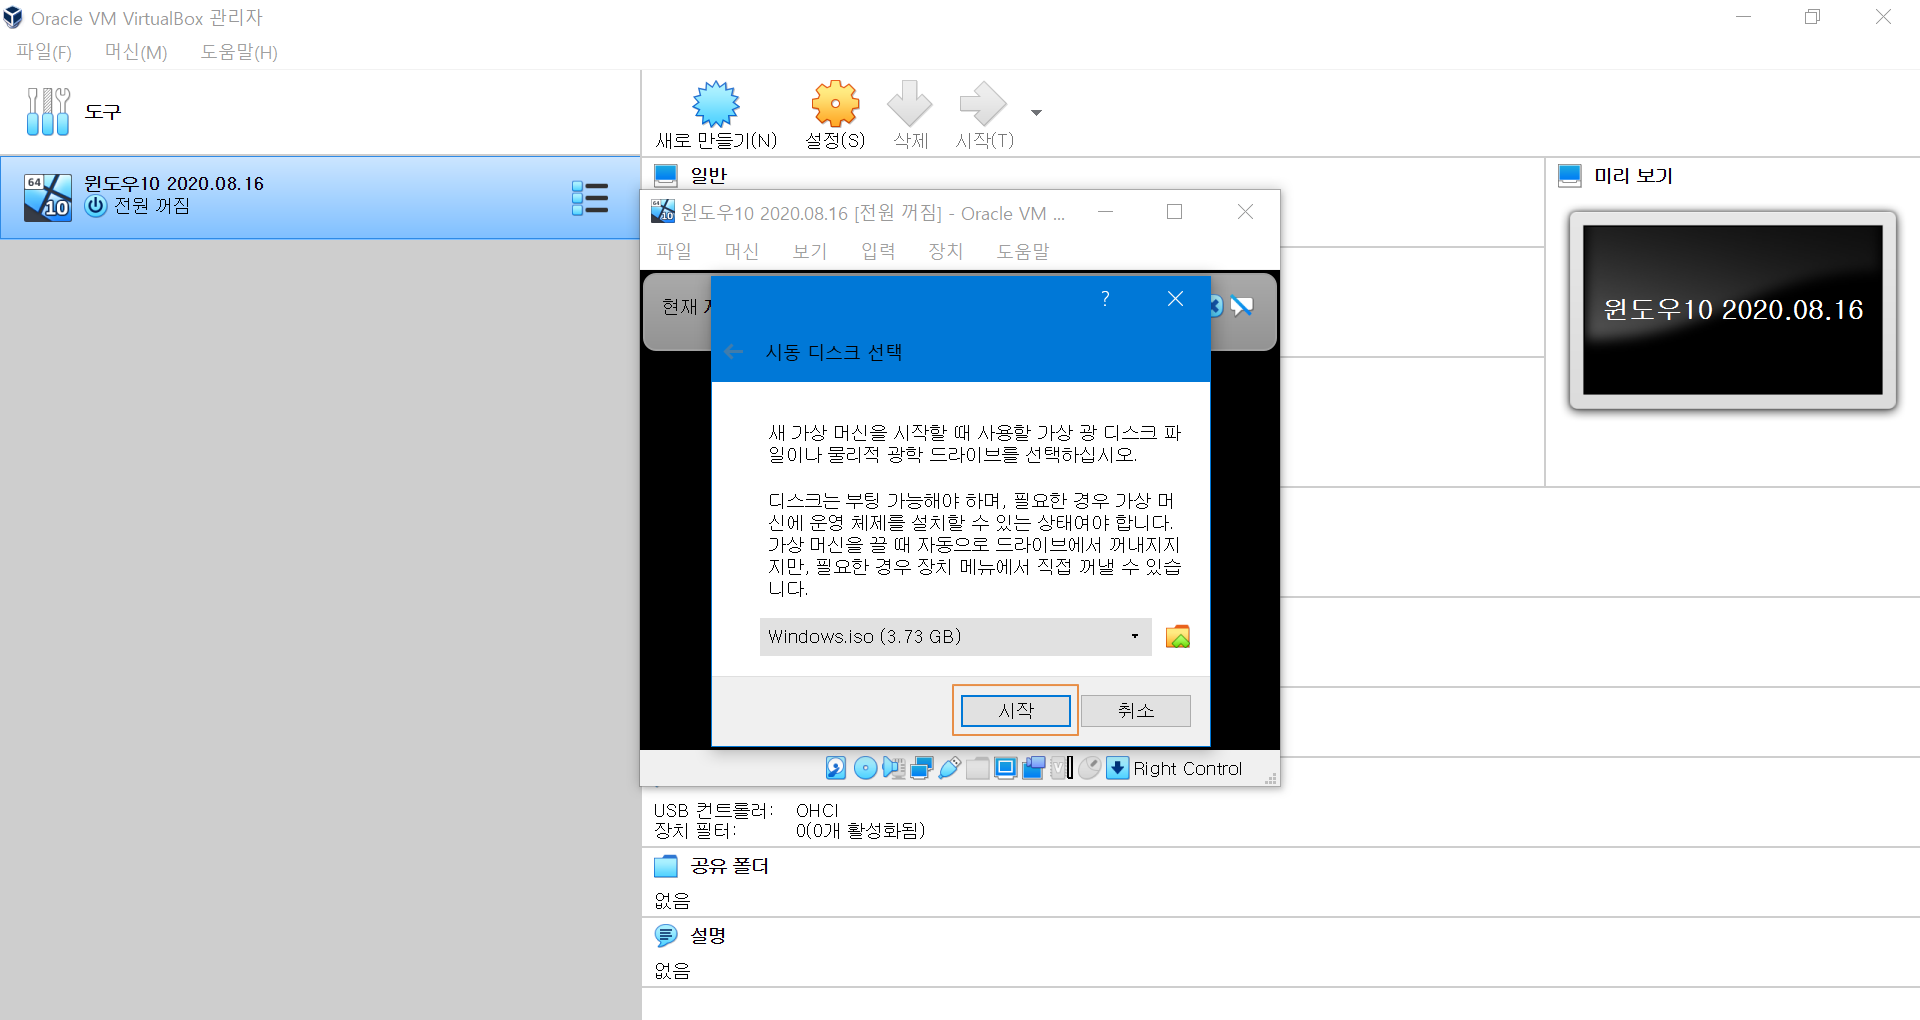Open 도움말(H) menu in VirtualBox Manager
The image size is (1920, 1020).
point(239,52)
